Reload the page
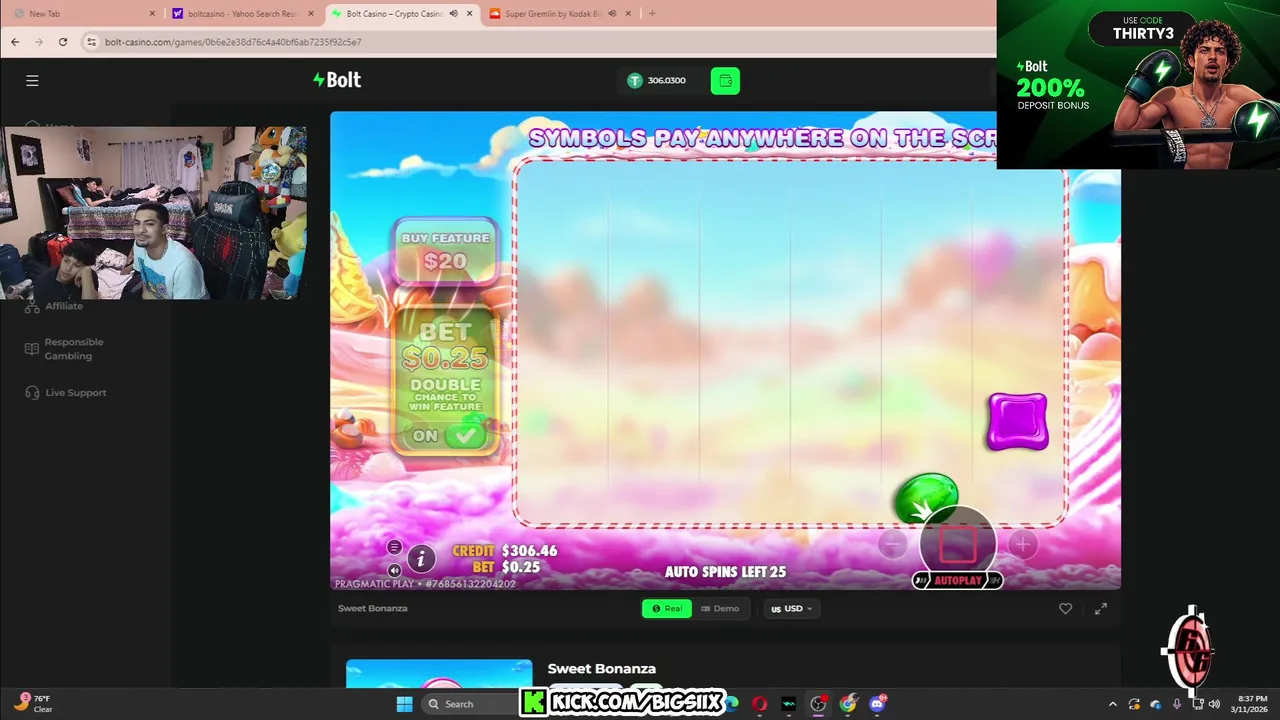The width and height of the screenshot is (1280, 720). click(x=63, y=42)
